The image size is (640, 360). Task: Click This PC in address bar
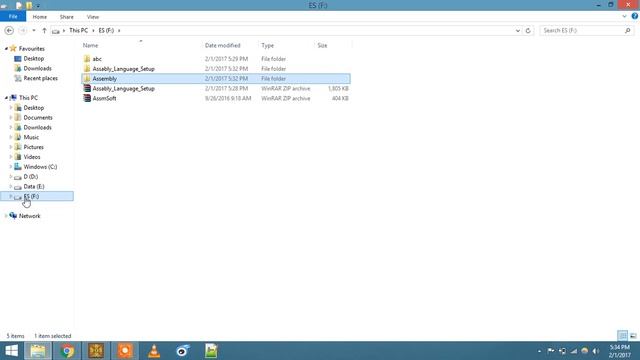(78, 31)
